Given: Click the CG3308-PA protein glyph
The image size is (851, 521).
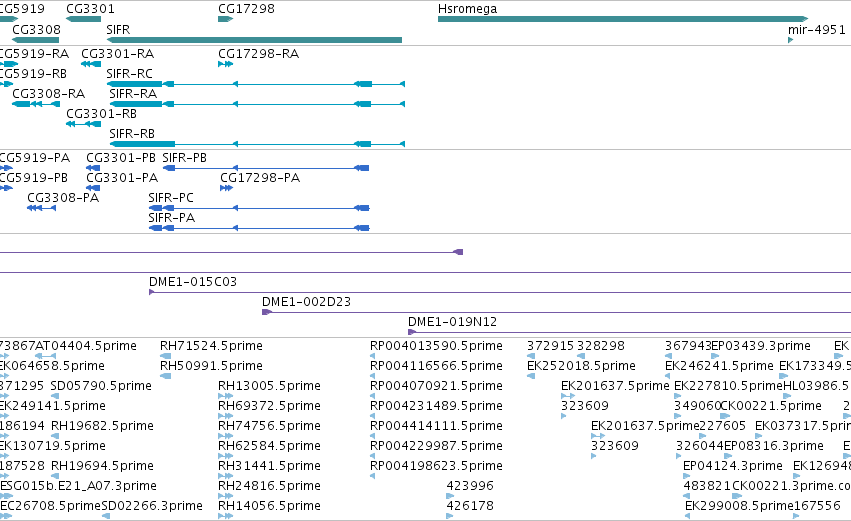Looking at the screenshot, I should click(x=41, y=208).
